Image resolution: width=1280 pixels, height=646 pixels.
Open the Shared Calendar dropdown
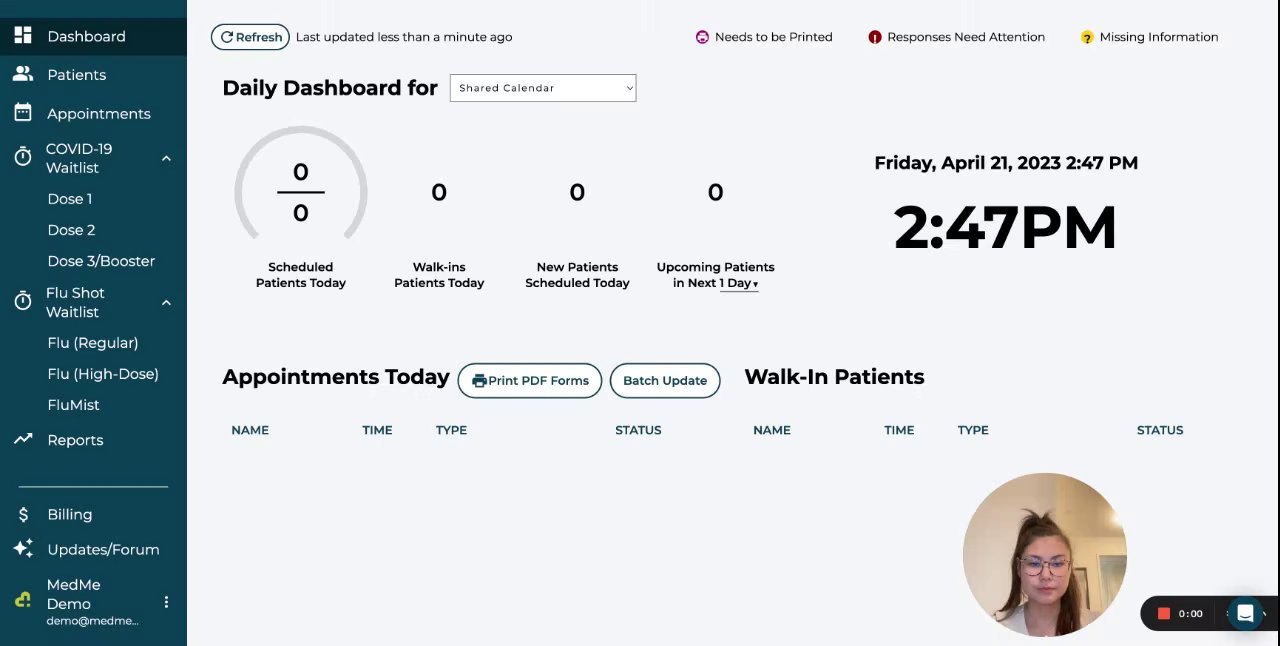tap(543, 88)
